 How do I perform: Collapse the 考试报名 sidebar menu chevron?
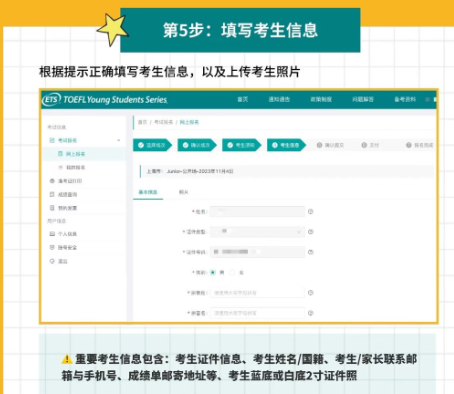click(119, 140)
